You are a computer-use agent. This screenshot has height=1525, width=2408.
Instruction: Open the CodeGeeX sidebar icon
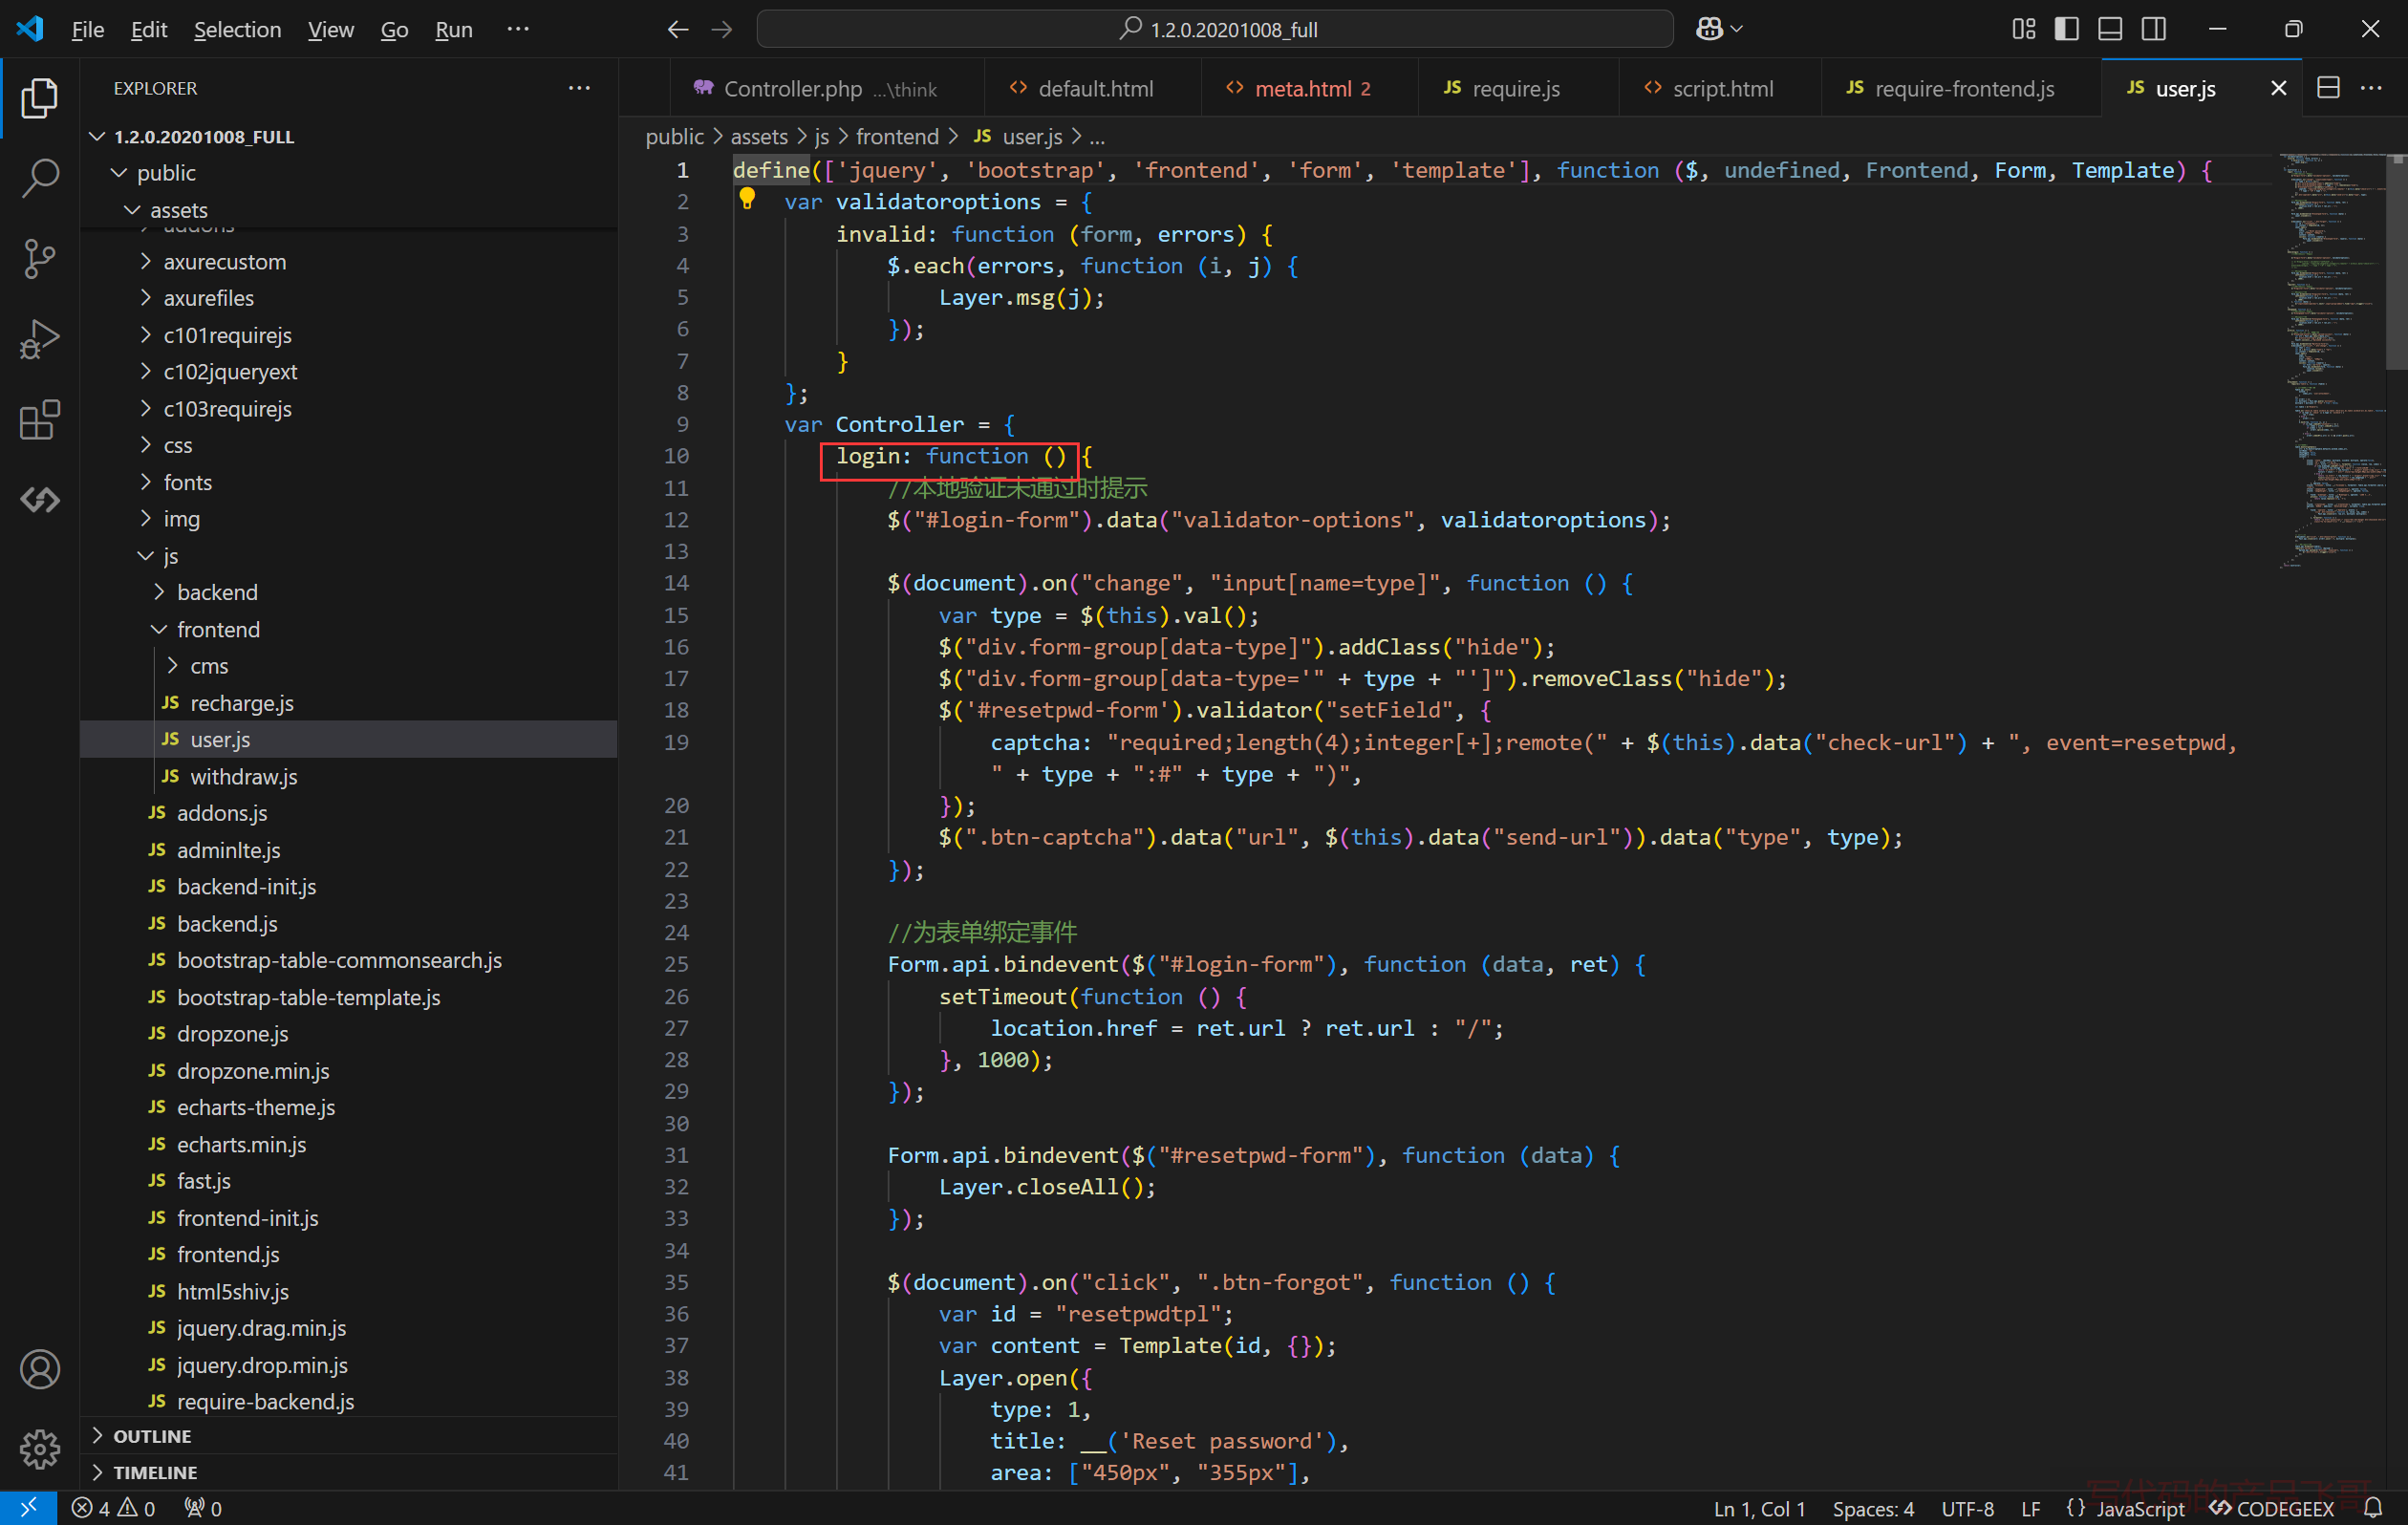pos(40,499)
